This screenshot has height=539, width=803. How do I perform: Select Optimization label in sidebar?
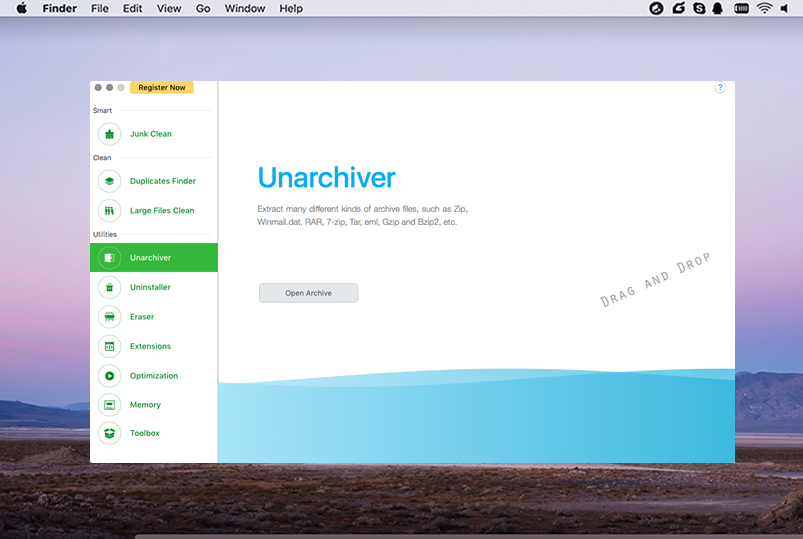point(154,376)
